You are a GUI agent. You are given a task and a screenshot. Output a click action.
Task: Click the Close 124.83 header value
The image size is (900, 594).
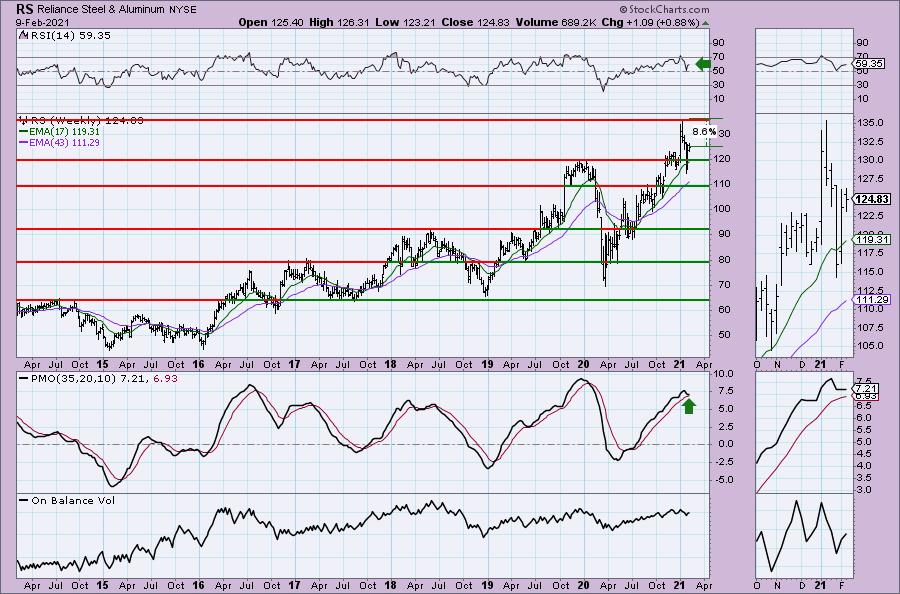pos(475,22)
